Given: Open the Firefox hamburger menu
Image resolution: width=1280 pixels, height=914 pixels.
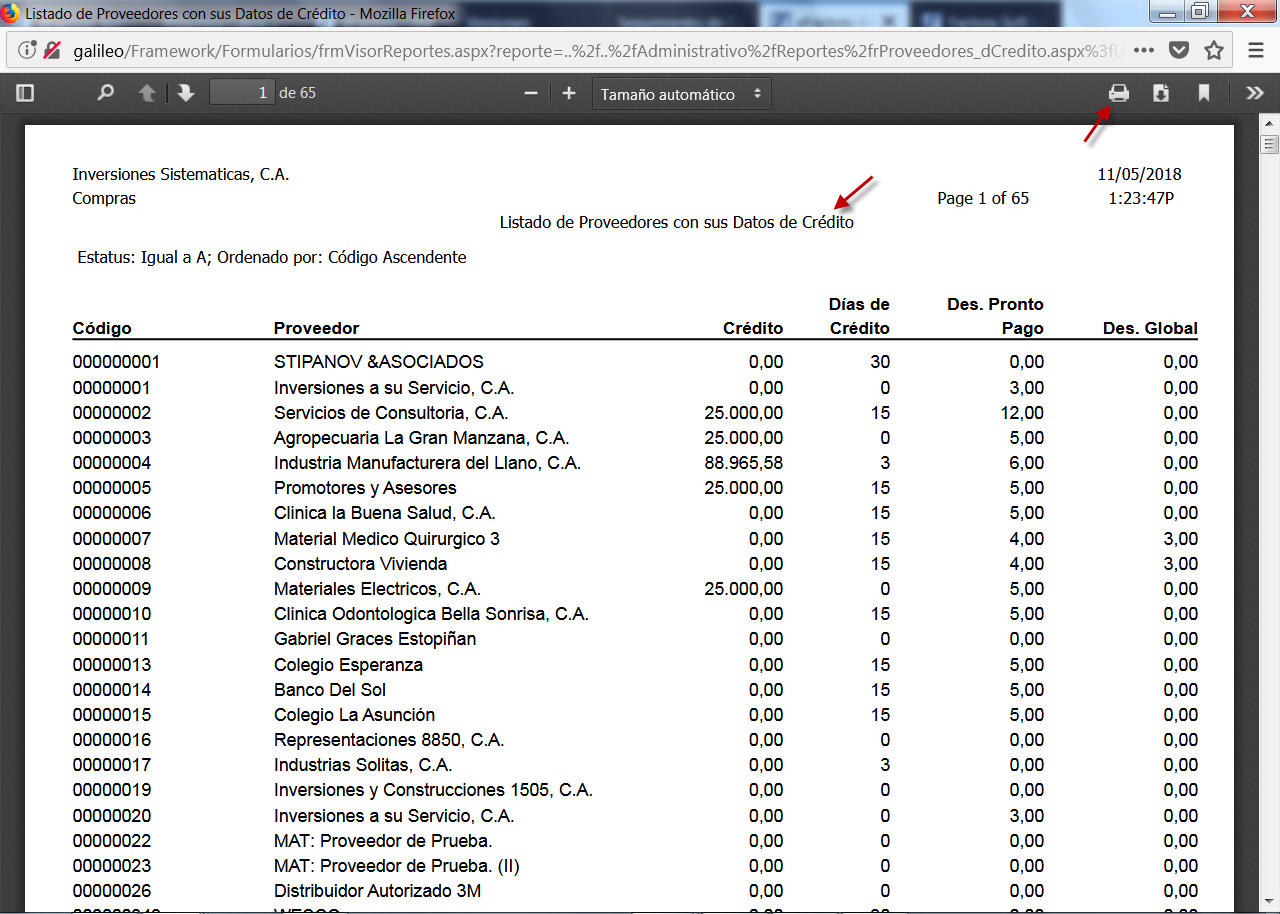Looking at the screenshot, I should click(x=1257, y=50).
